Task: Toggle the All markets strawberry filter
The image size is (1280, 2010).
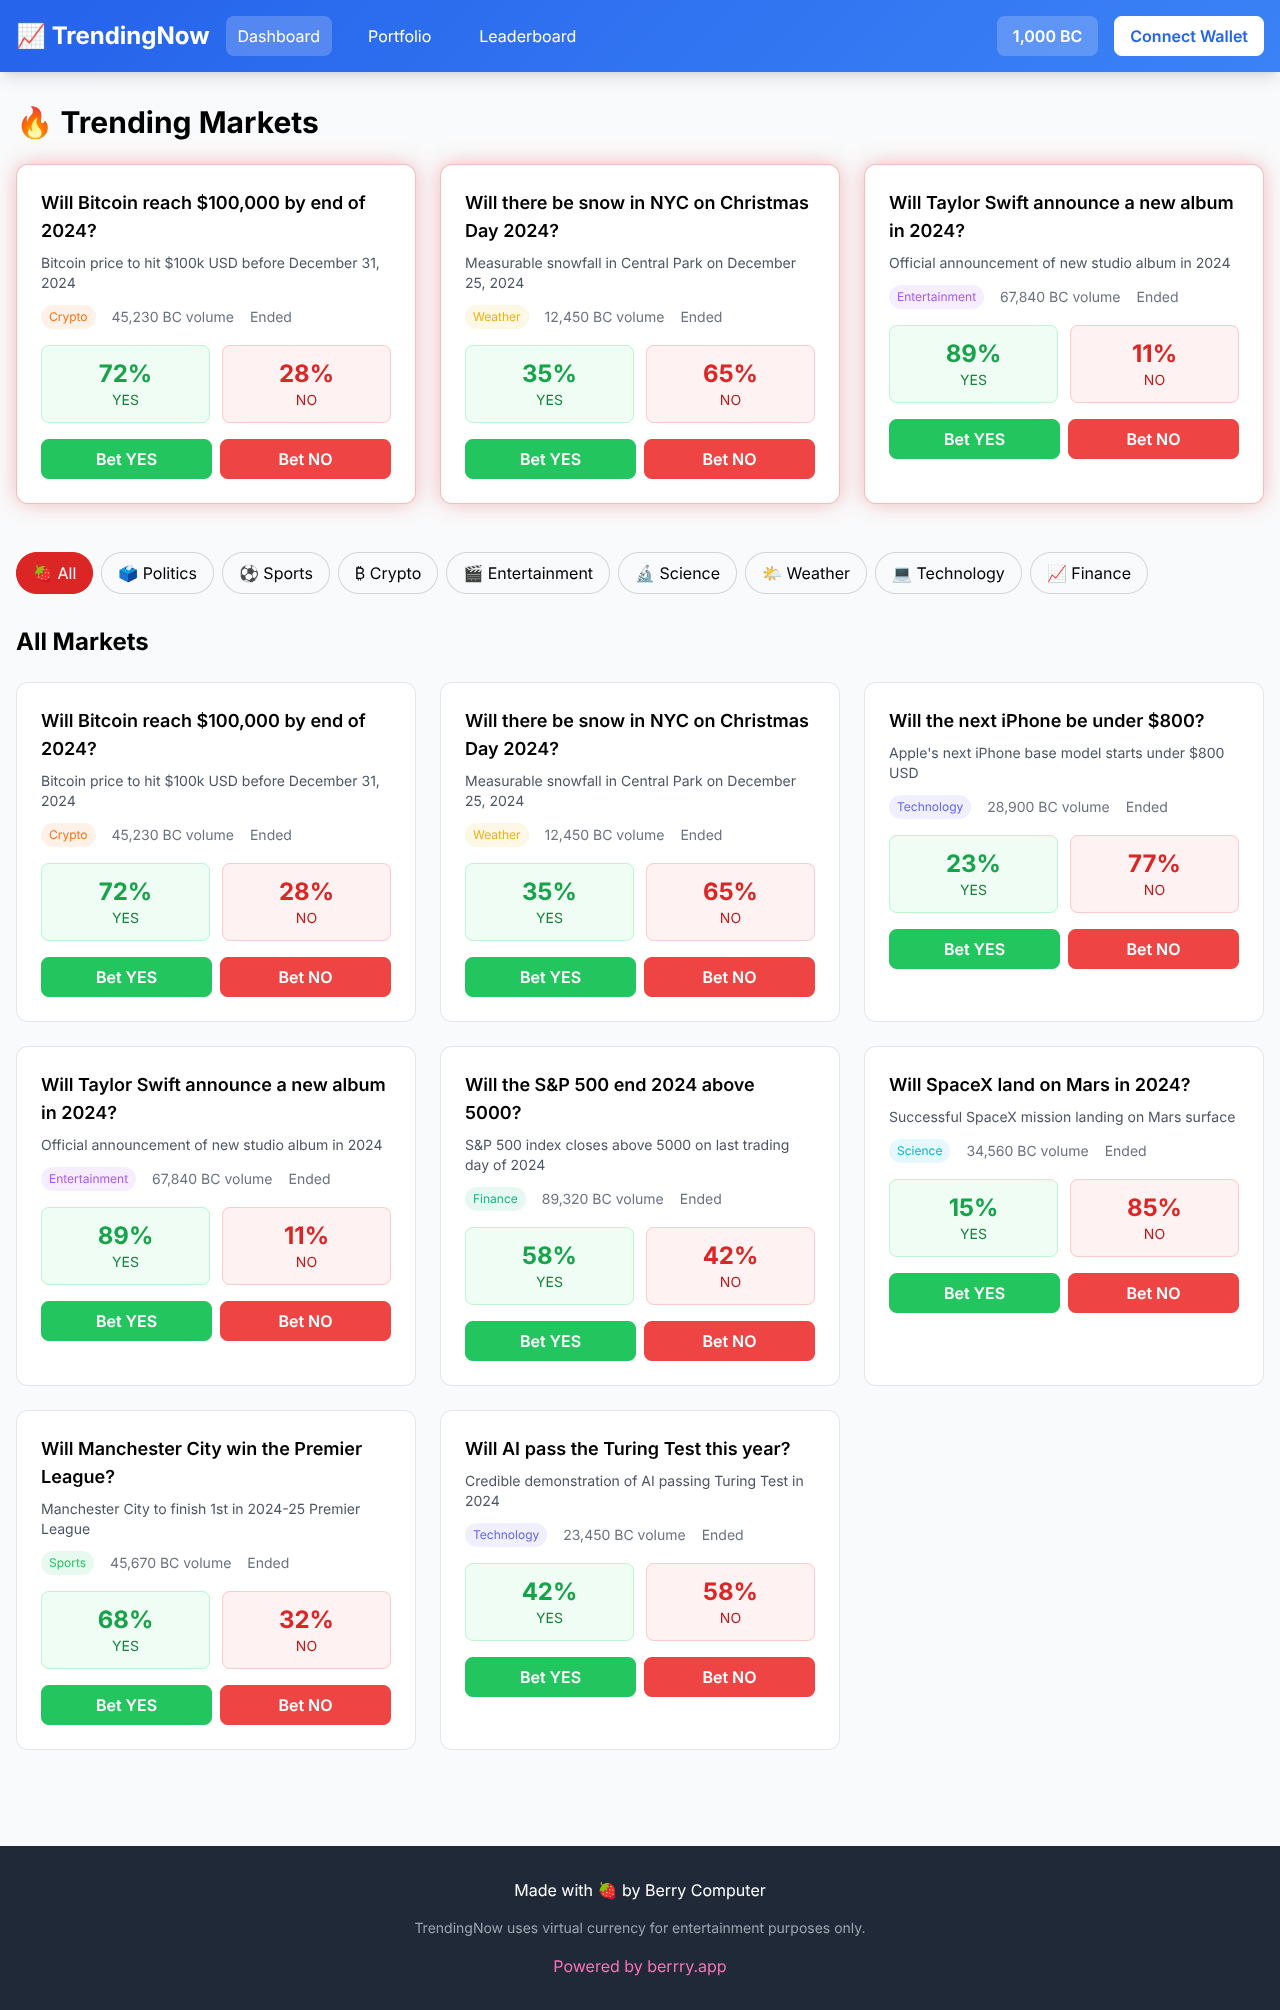Action: 54,573
